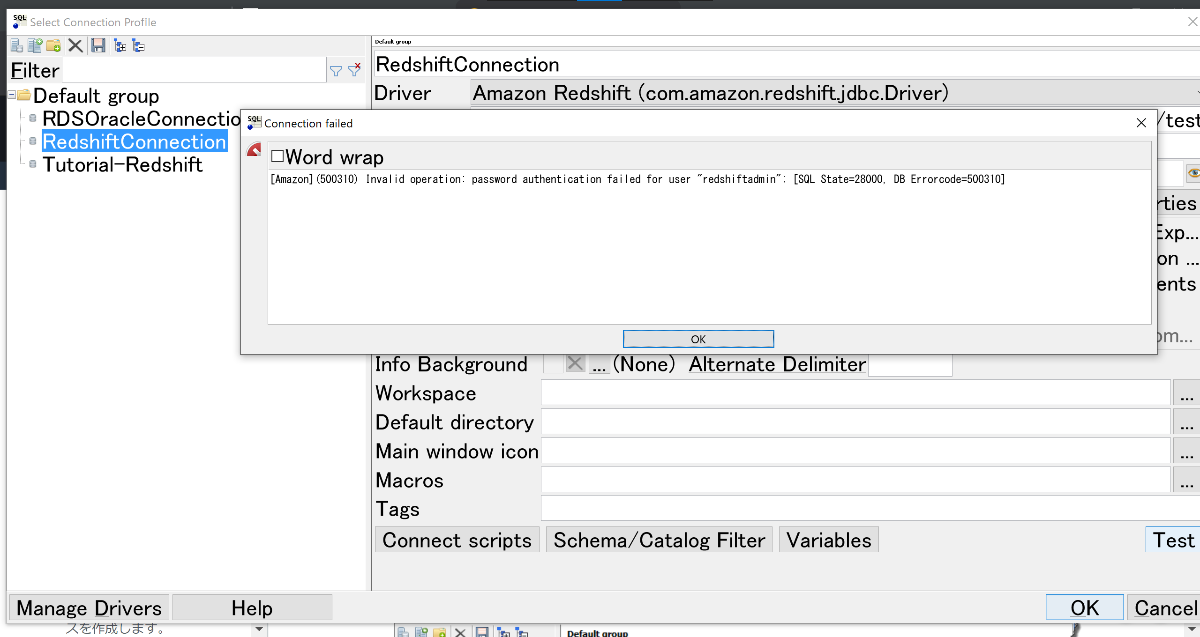
Task: Click OK in Select Connection Profile
Action: coord(1085,608)
